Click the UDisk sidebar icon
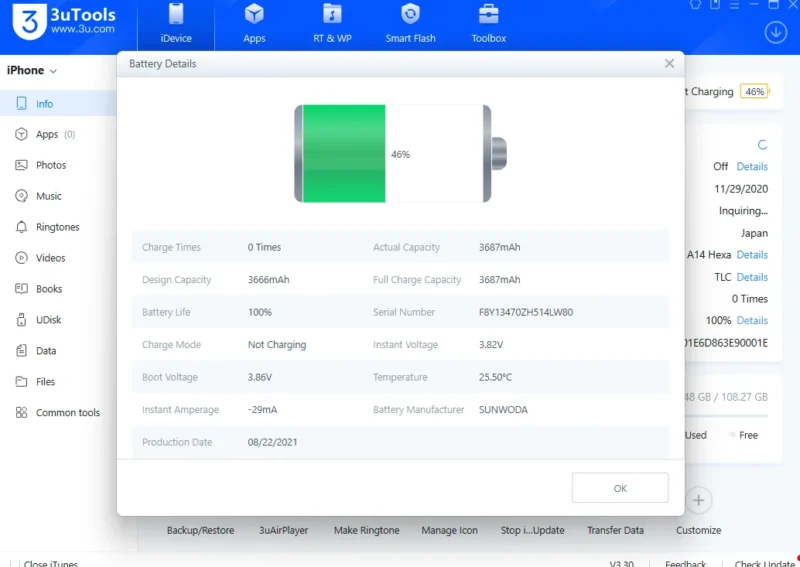800x567 pixels. point(21,319)
